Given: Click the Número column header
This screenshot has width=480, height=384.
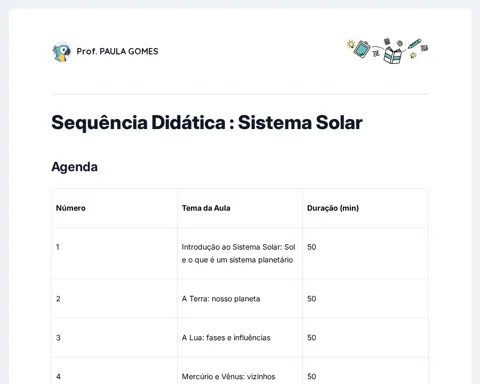Looking at the screenshot, I should 71,208.
